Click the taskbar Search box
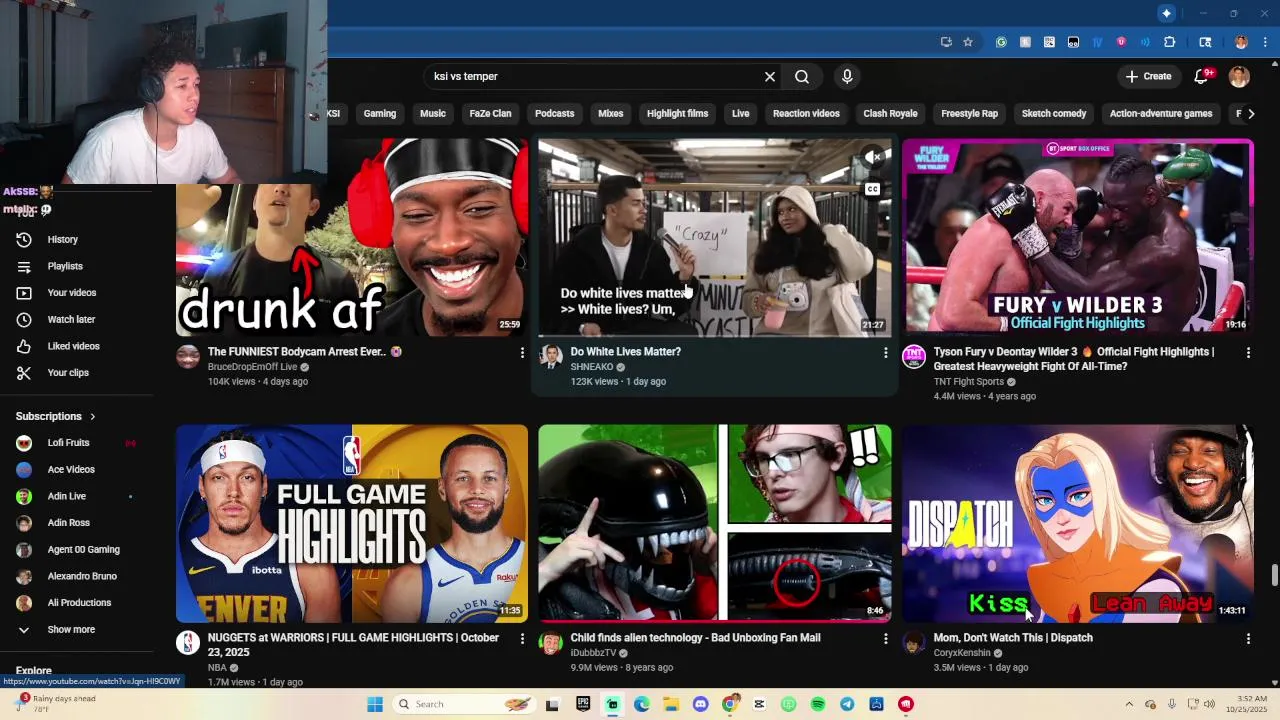The width and height of the screenshot is (1280, 720). 465,704
